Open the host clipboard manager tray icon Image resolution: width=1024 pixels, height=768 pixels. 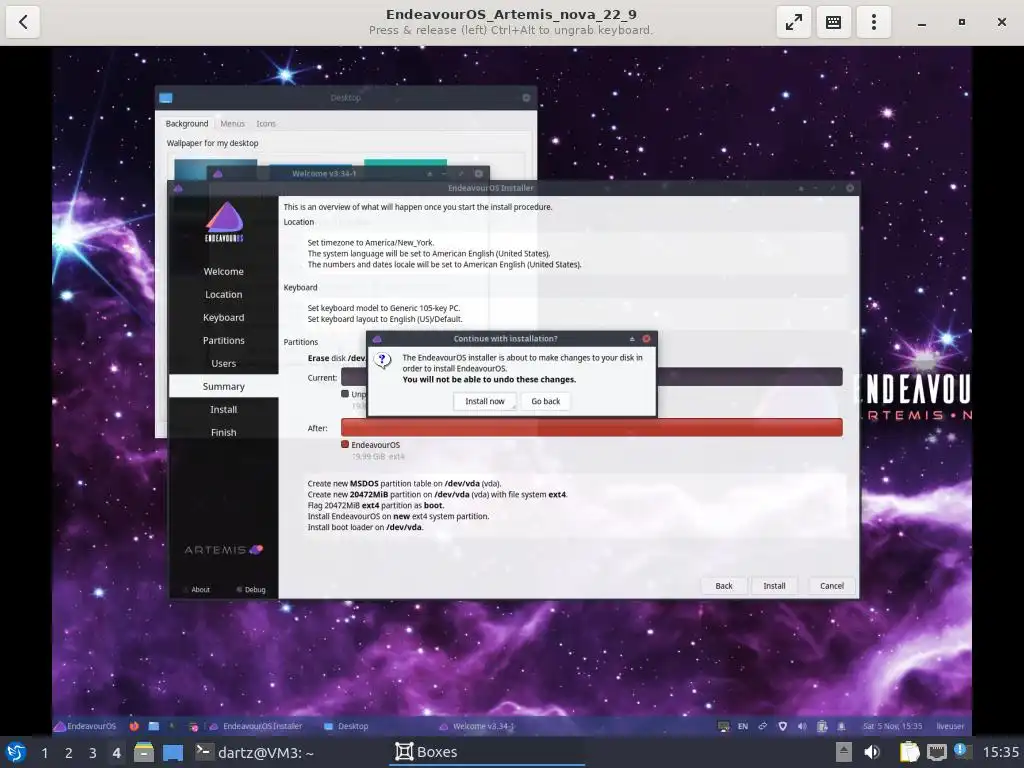(x=909, y=752)
